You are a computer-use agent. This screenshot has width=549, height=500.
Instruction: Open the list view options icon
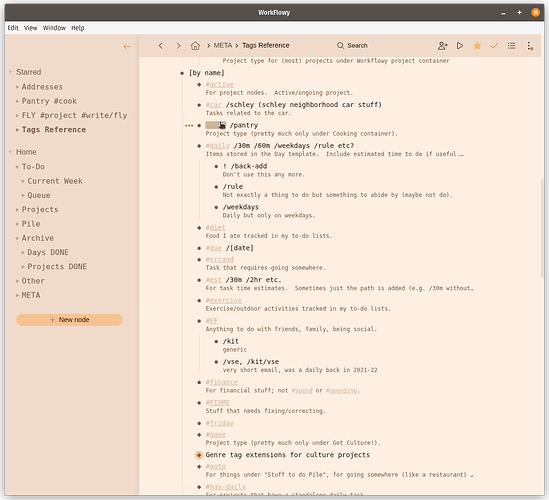[x=511, y=46]
